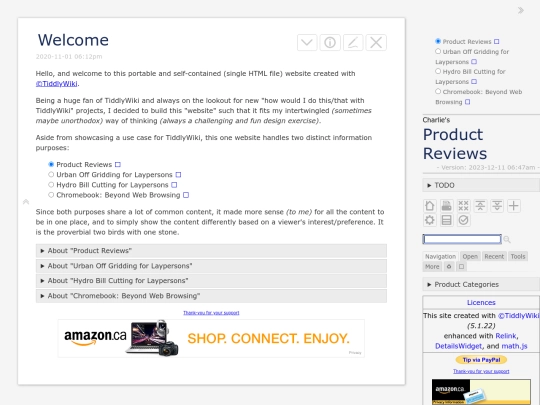Switch to the Open sidebar tab
This screenshot has height=405, width=540.
click(x=470, y=257)
